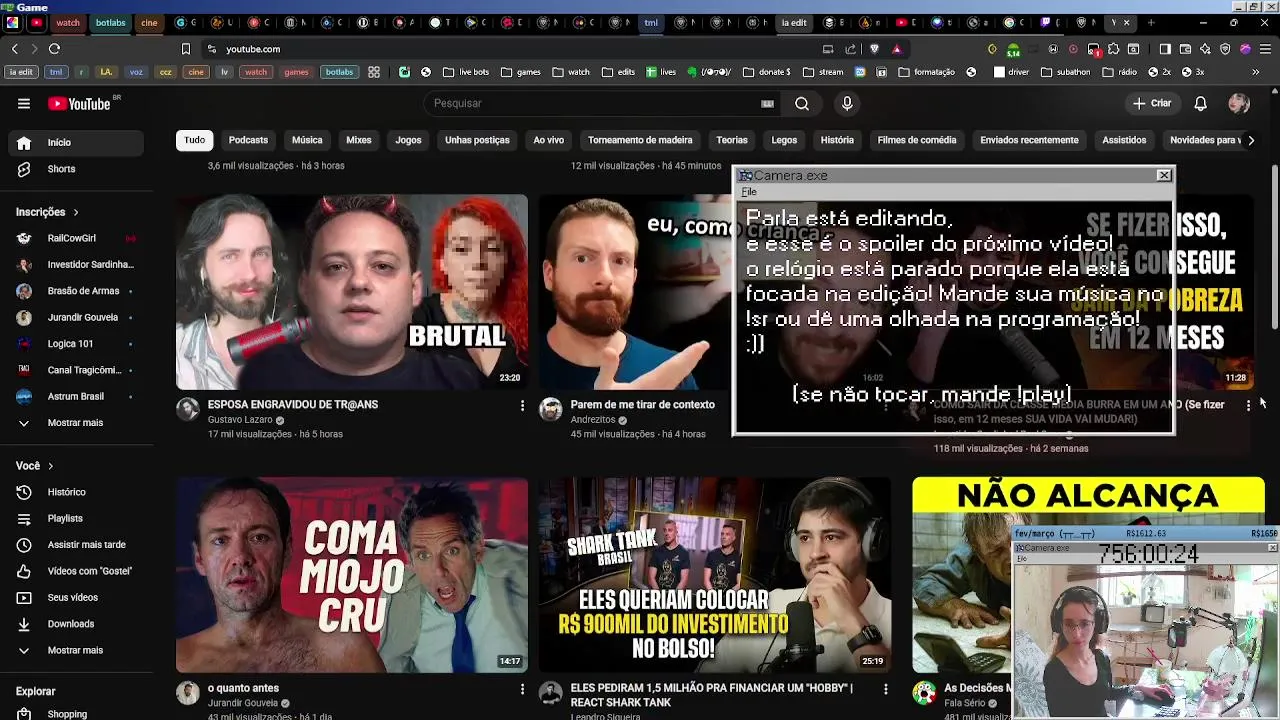Select the Ao vivo chip

[x=548, y=140]
